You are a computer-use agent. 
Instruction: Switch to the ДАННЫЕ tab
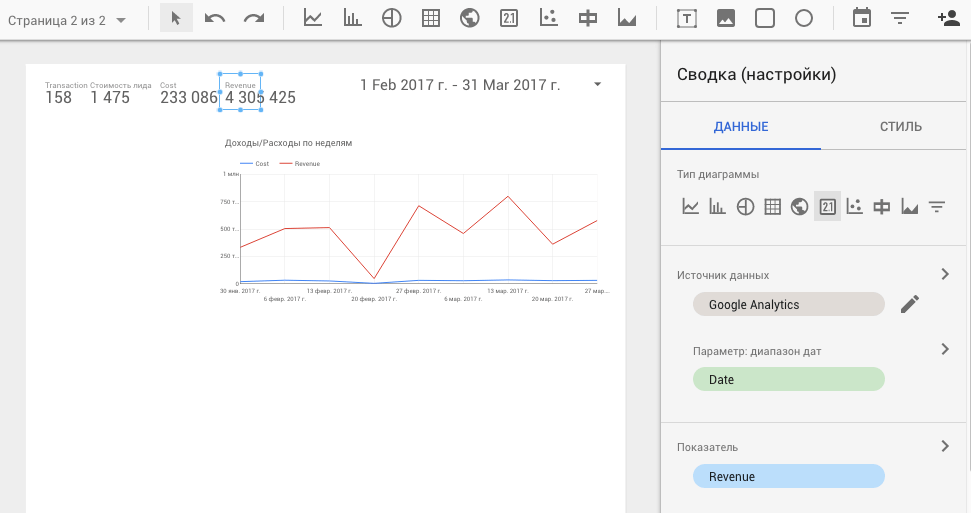point(741,127)
